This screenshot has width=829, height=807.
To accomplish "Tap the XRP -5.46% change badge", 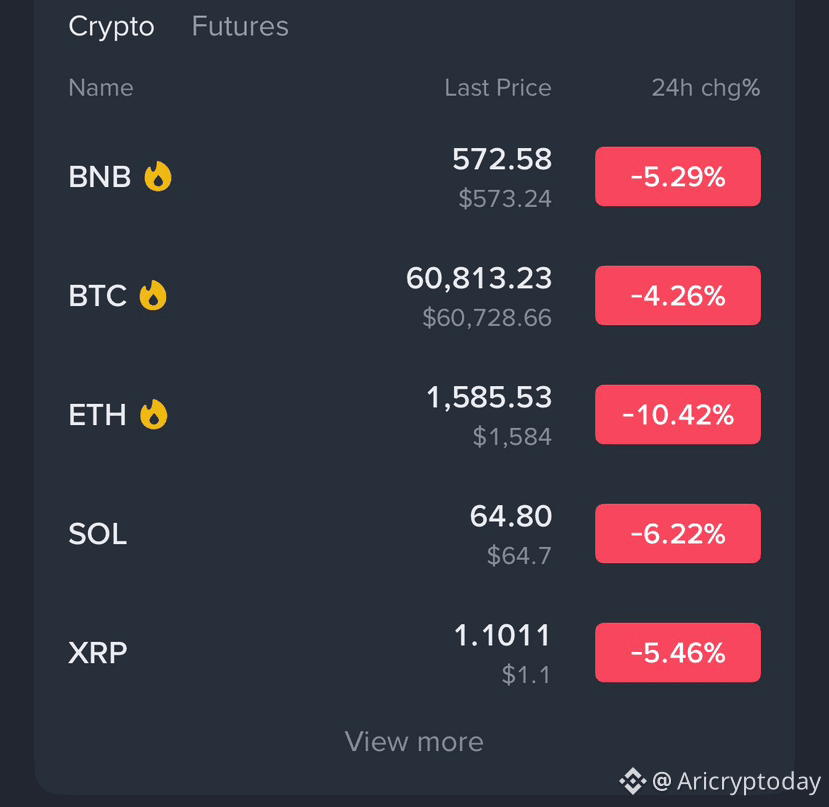I will click(x=678, y=653).
